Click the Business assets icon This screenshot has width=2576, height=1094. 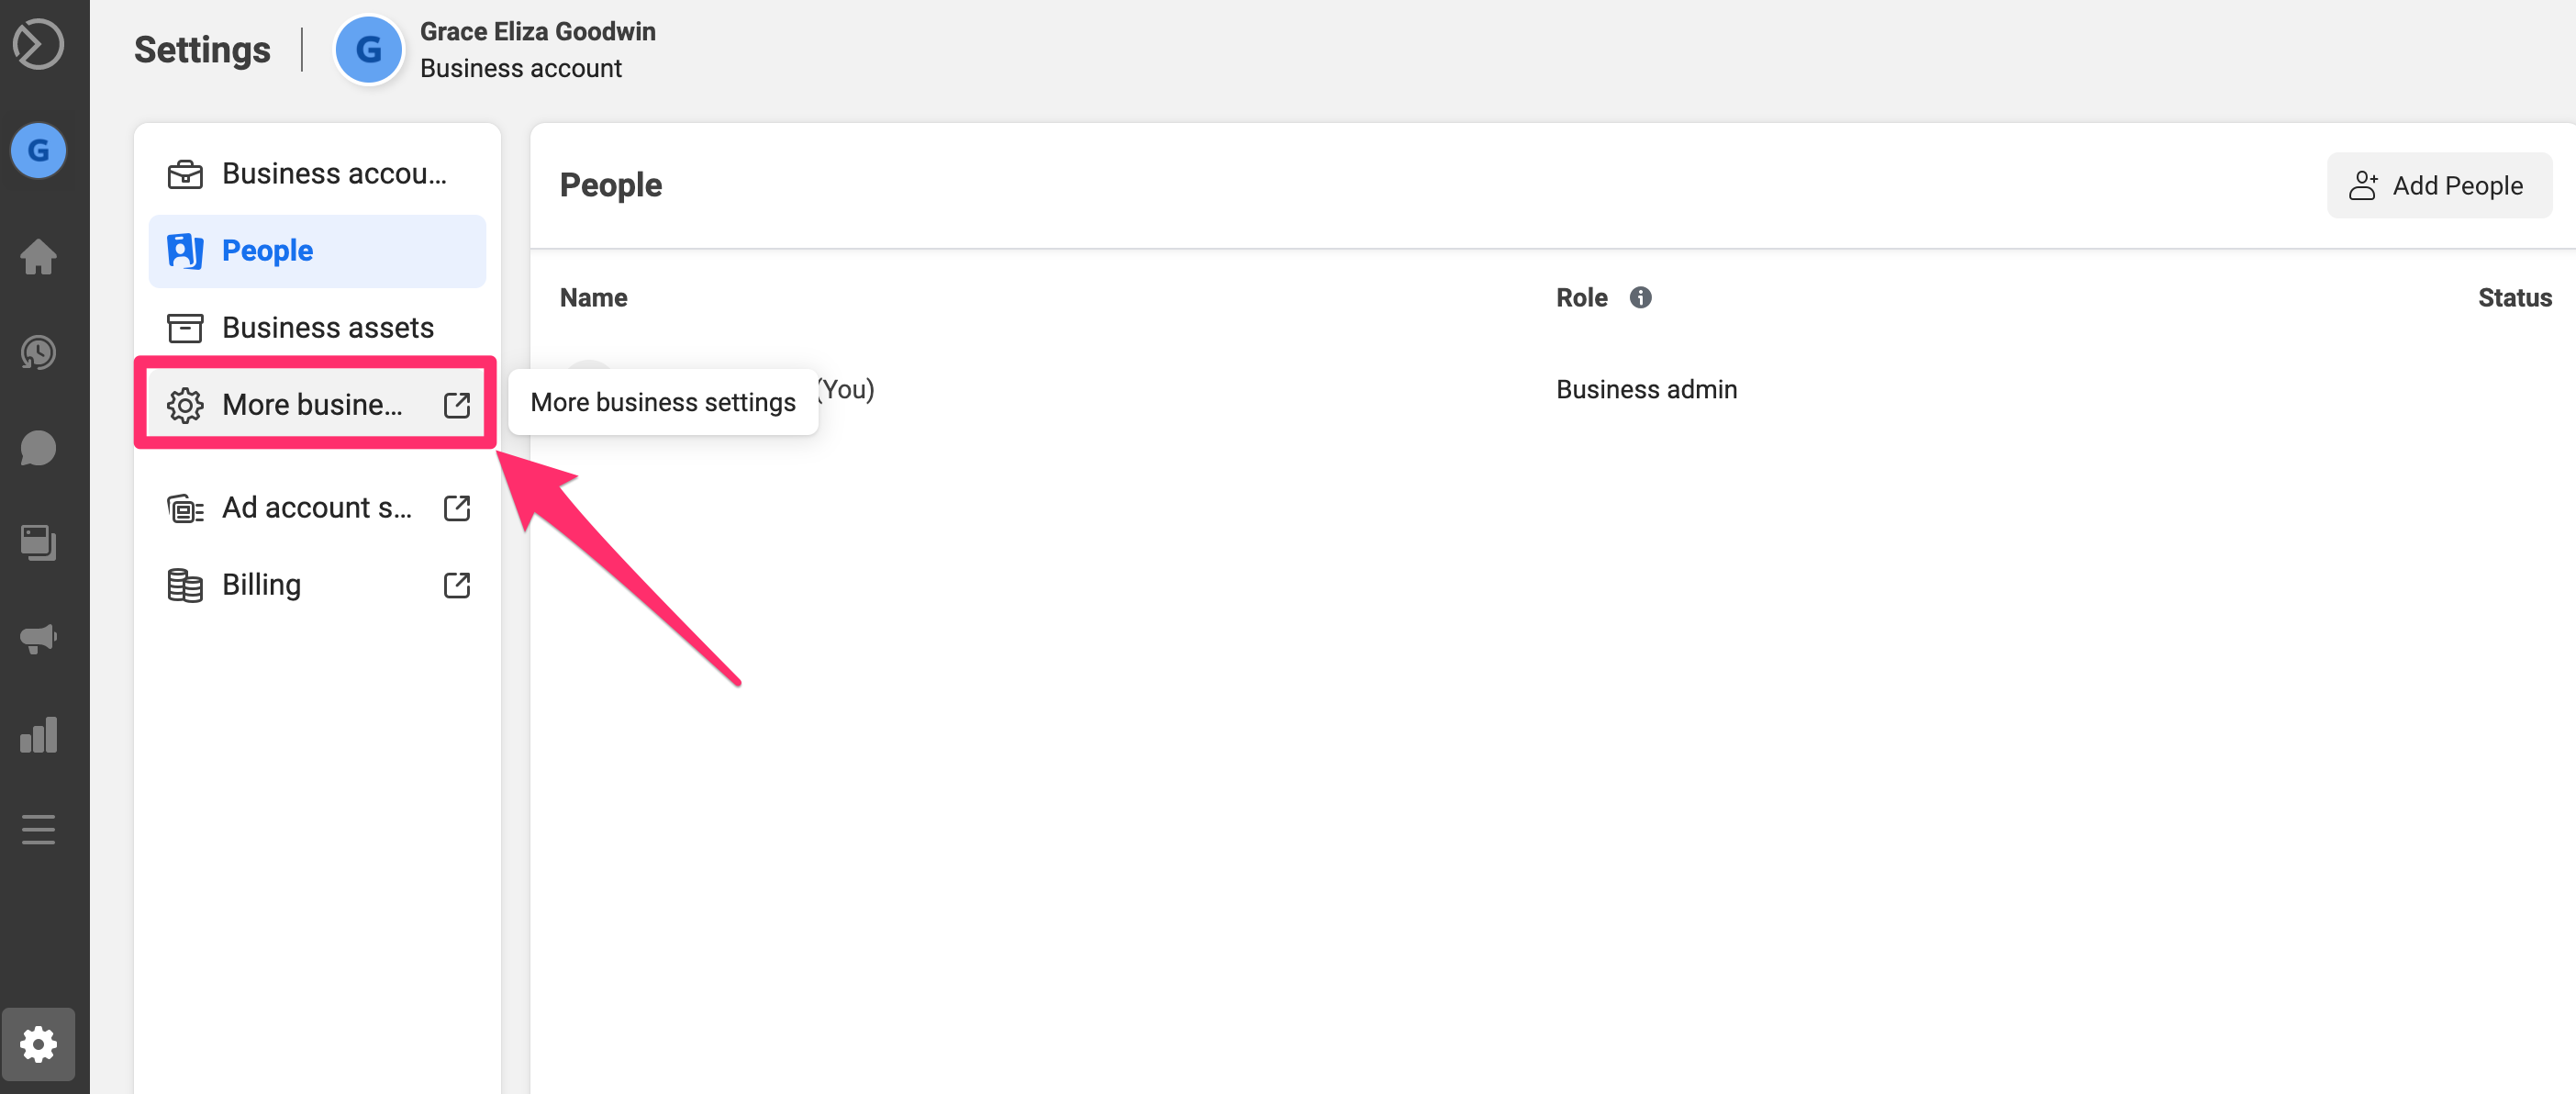(x=183, y=327)
